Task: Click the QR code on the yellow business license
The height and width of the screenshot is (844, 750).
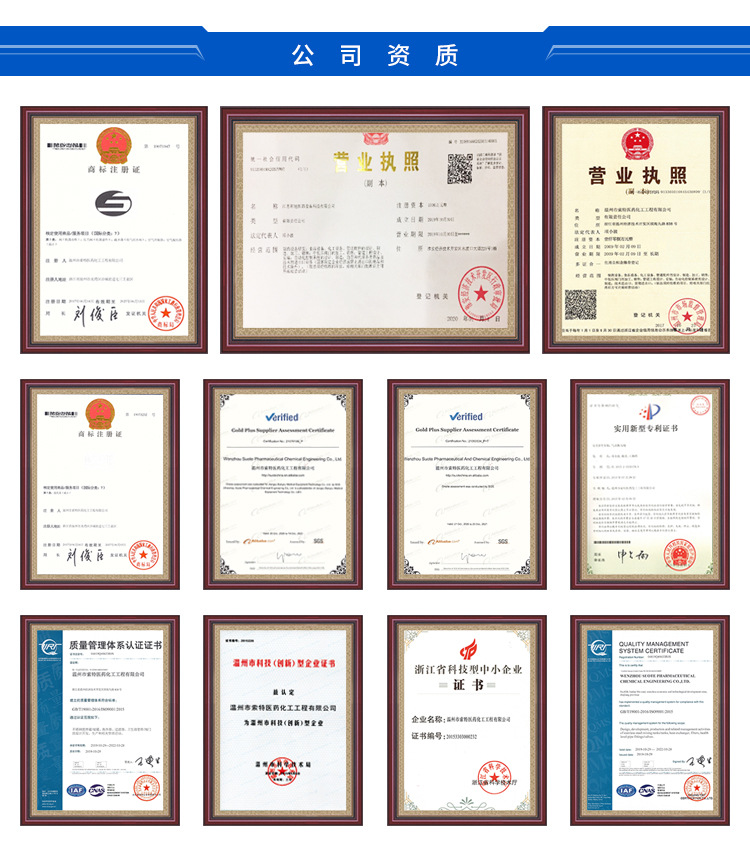Action: point(580,304)
